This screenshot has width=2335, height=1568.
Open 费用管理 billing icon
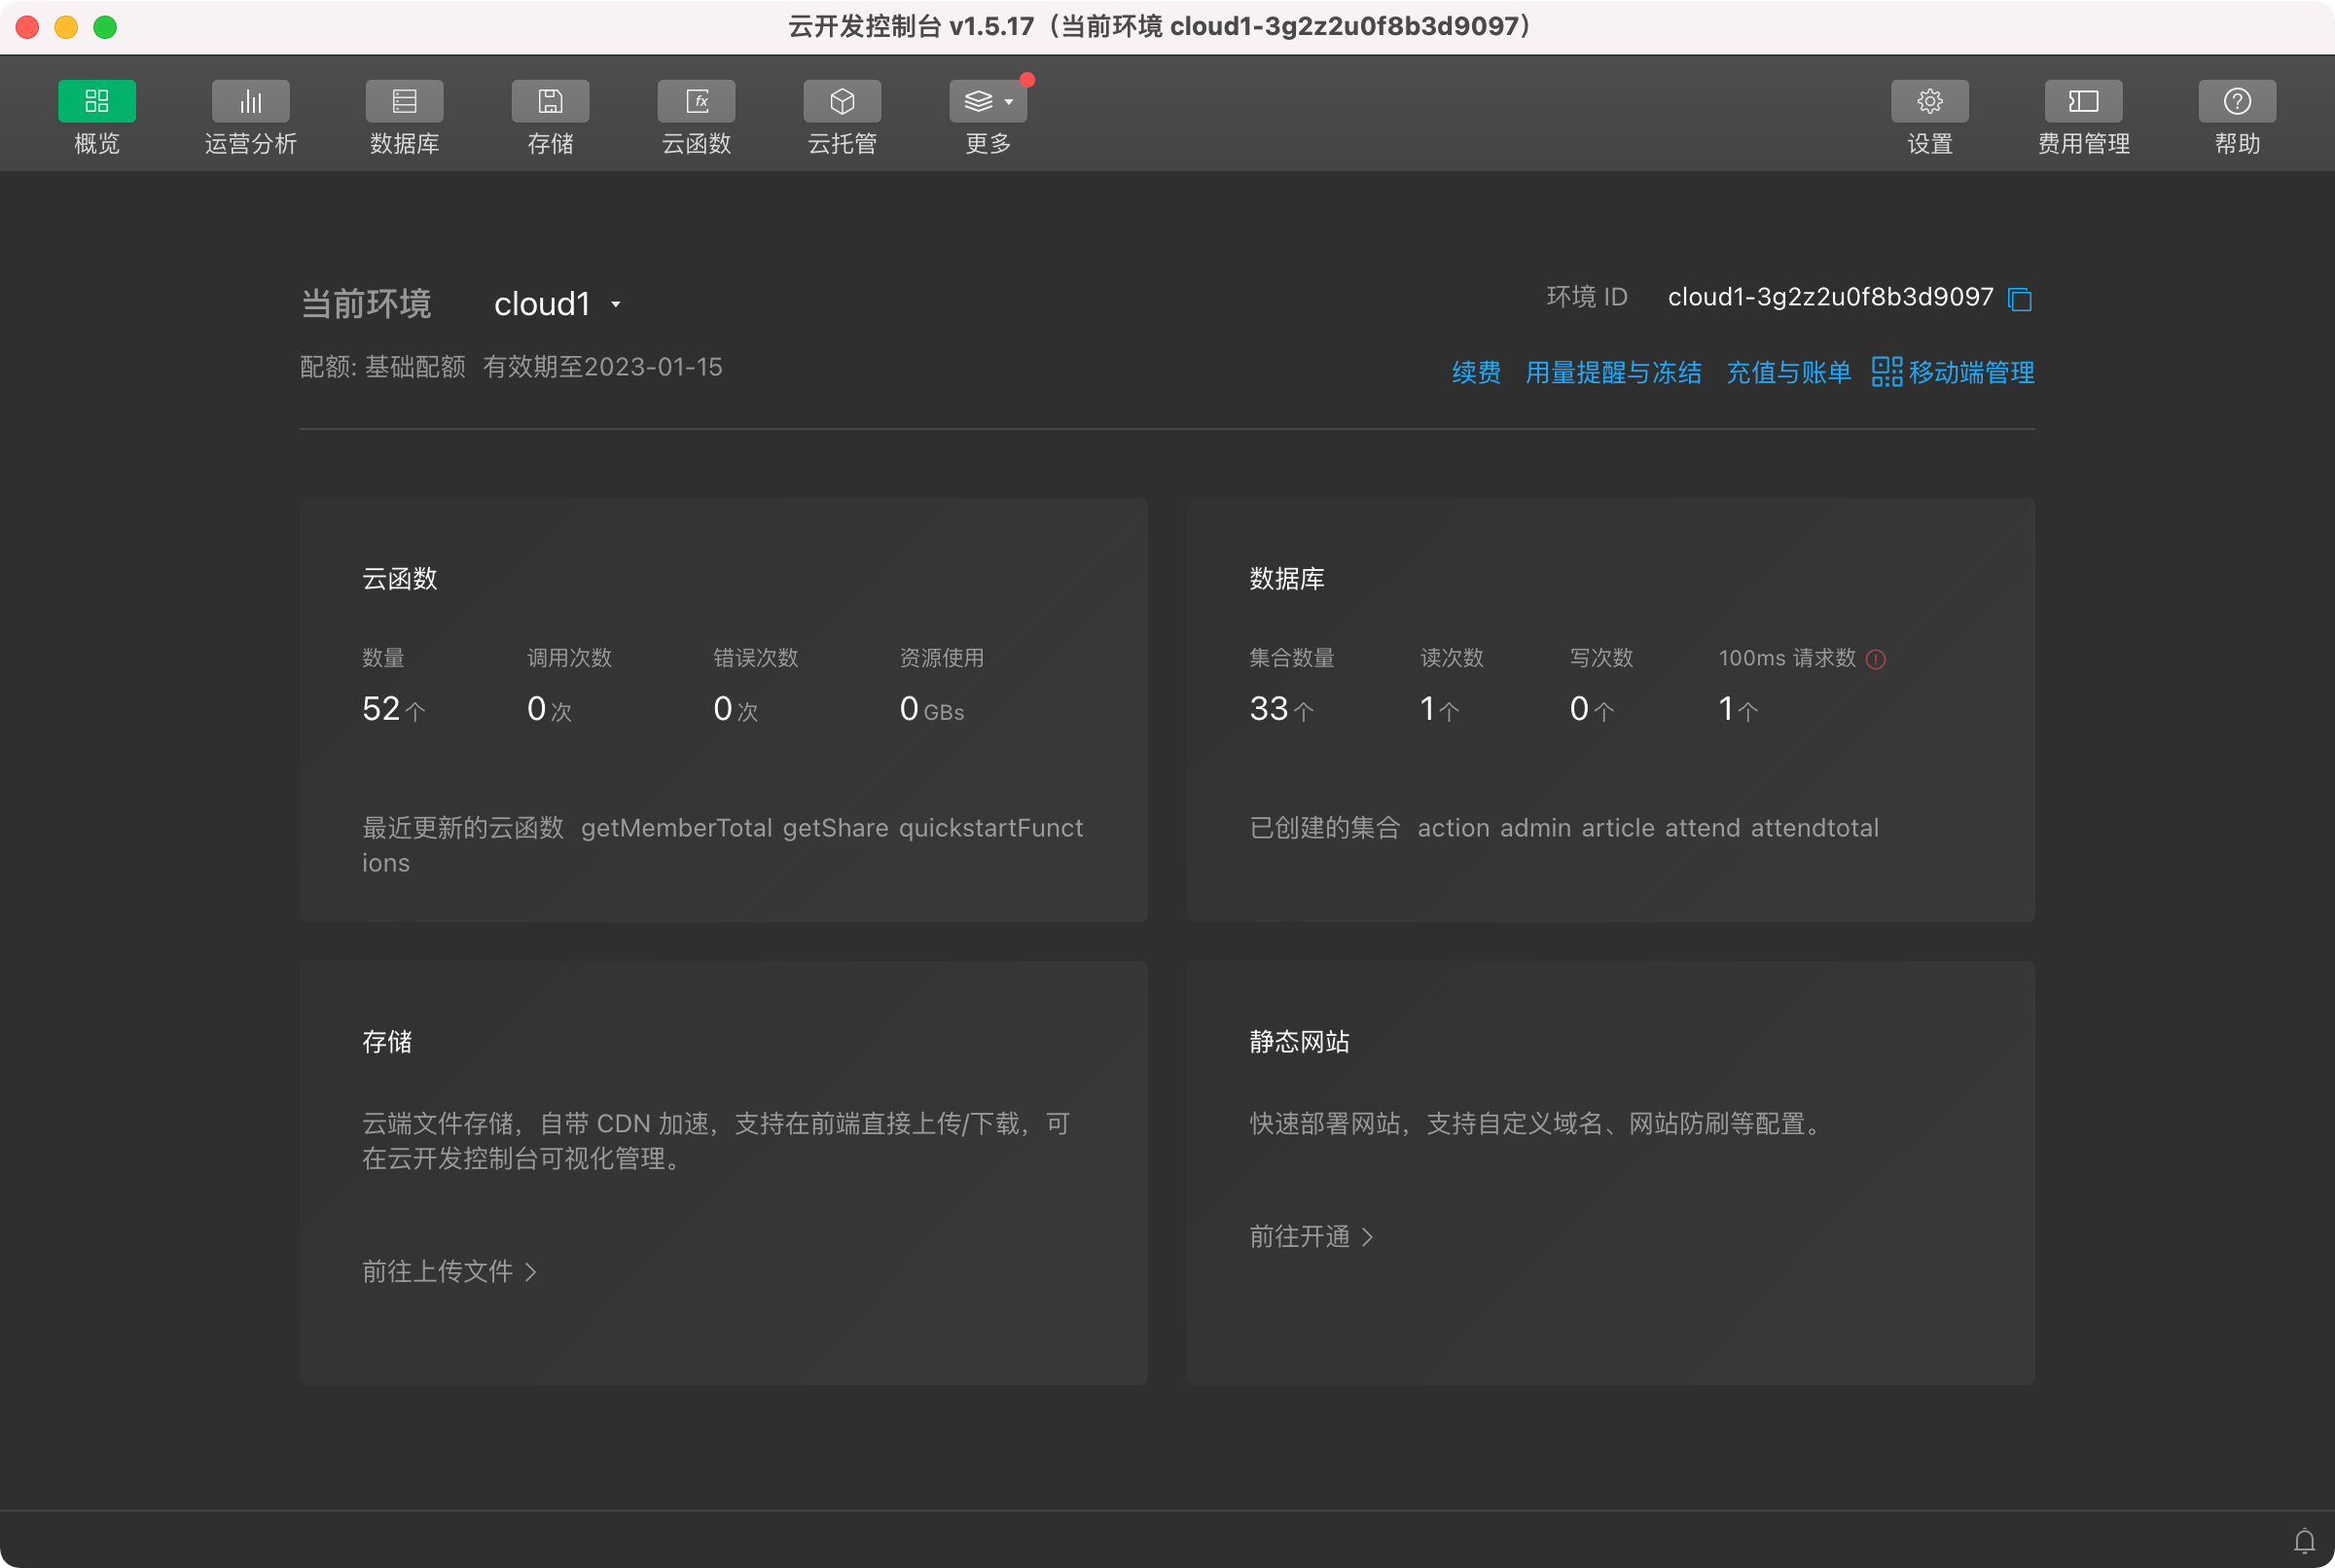click(2083, 101)
